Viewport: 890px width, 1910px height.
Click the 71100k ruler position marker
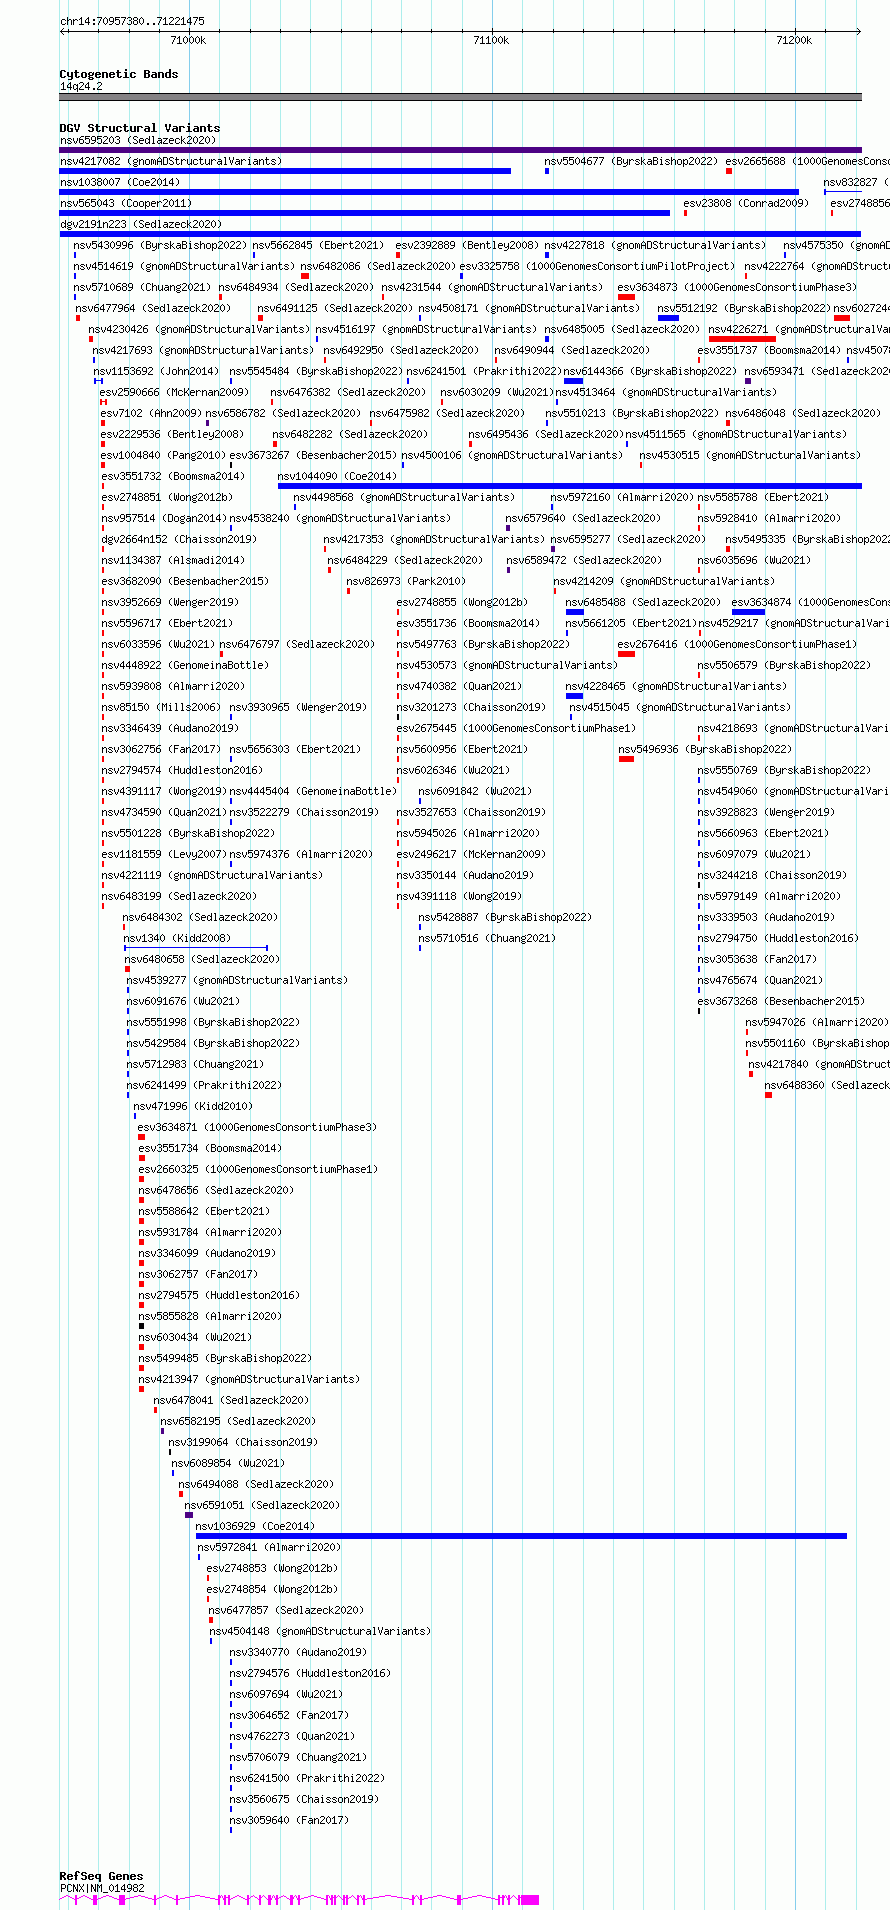click(490, 40)
